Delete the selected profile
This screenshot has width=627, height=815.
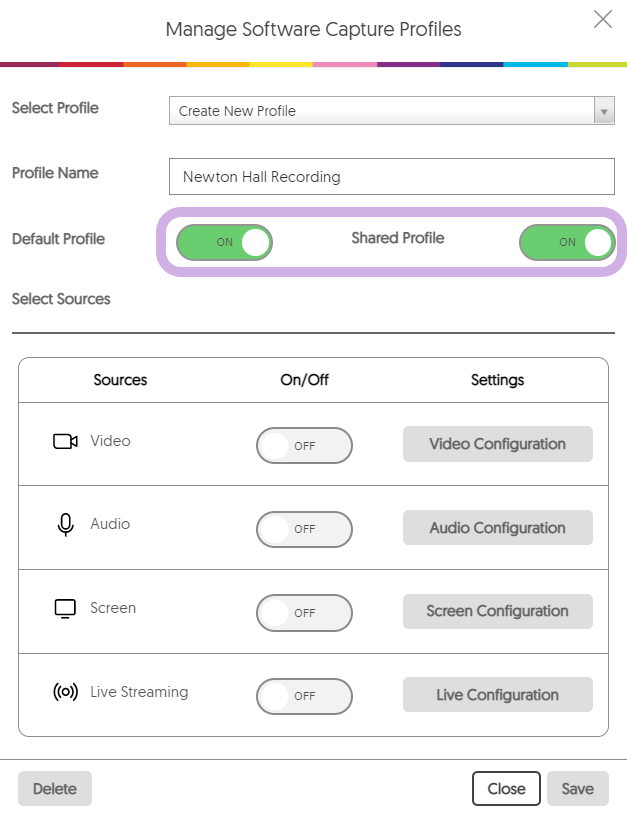coord(55,788)
